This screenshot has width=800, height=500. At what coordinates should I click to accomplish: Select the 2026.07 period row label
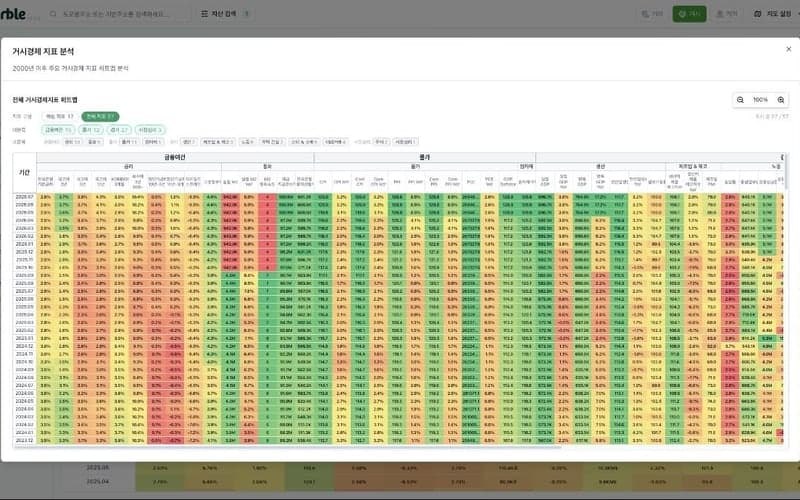click(24, 196)
